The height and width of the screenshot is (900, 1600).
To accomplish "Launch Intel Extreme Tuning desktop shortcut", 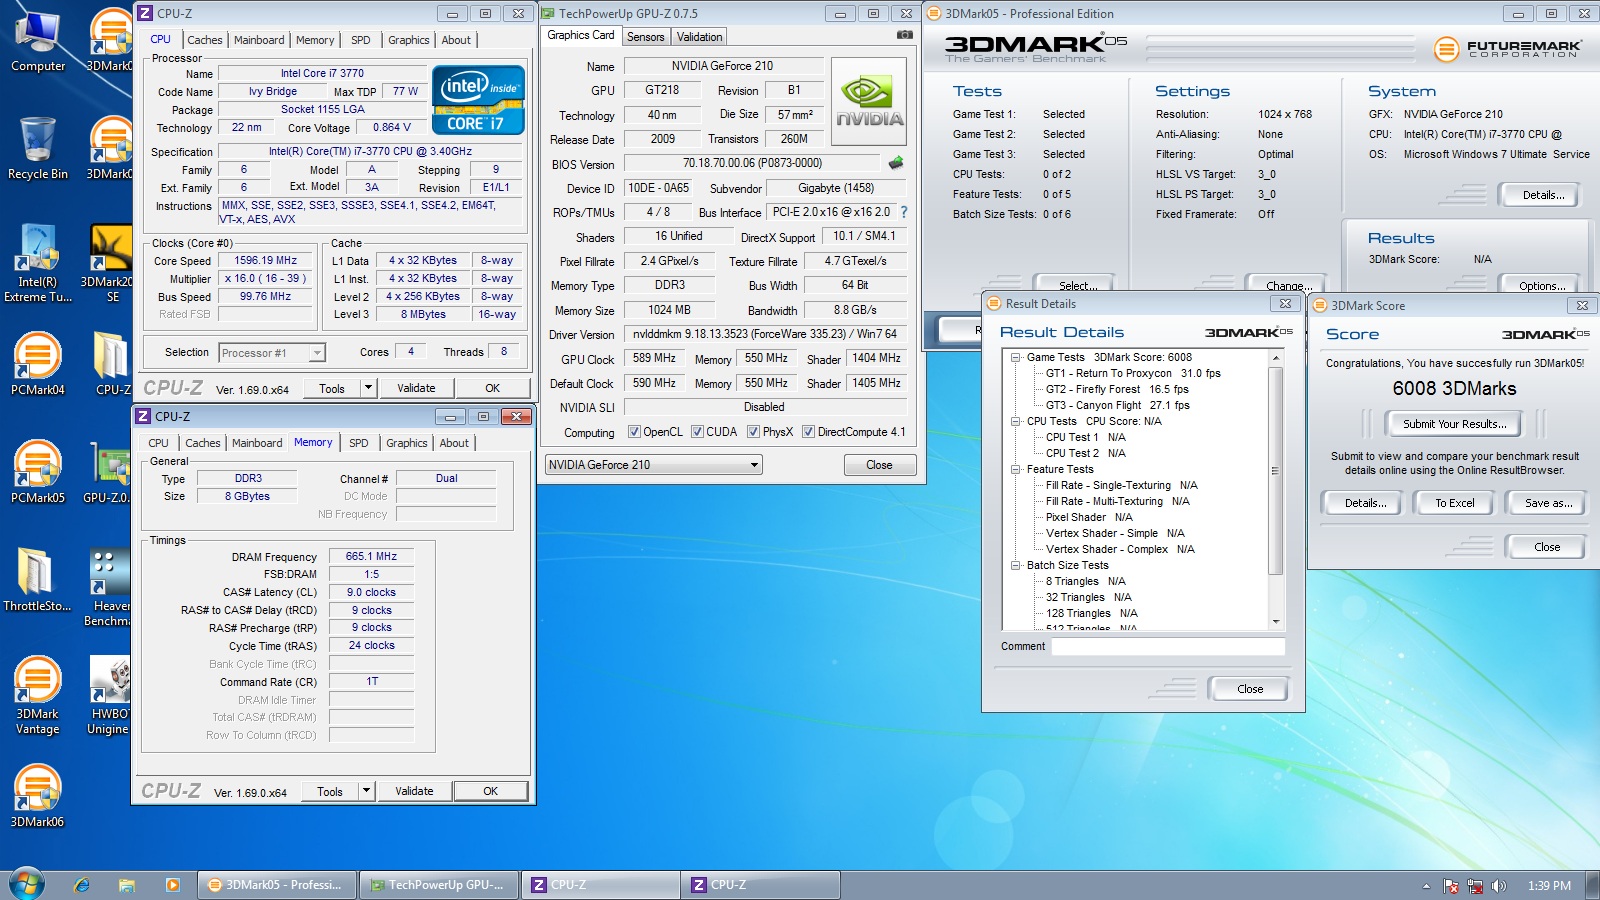I will (38, 263).
